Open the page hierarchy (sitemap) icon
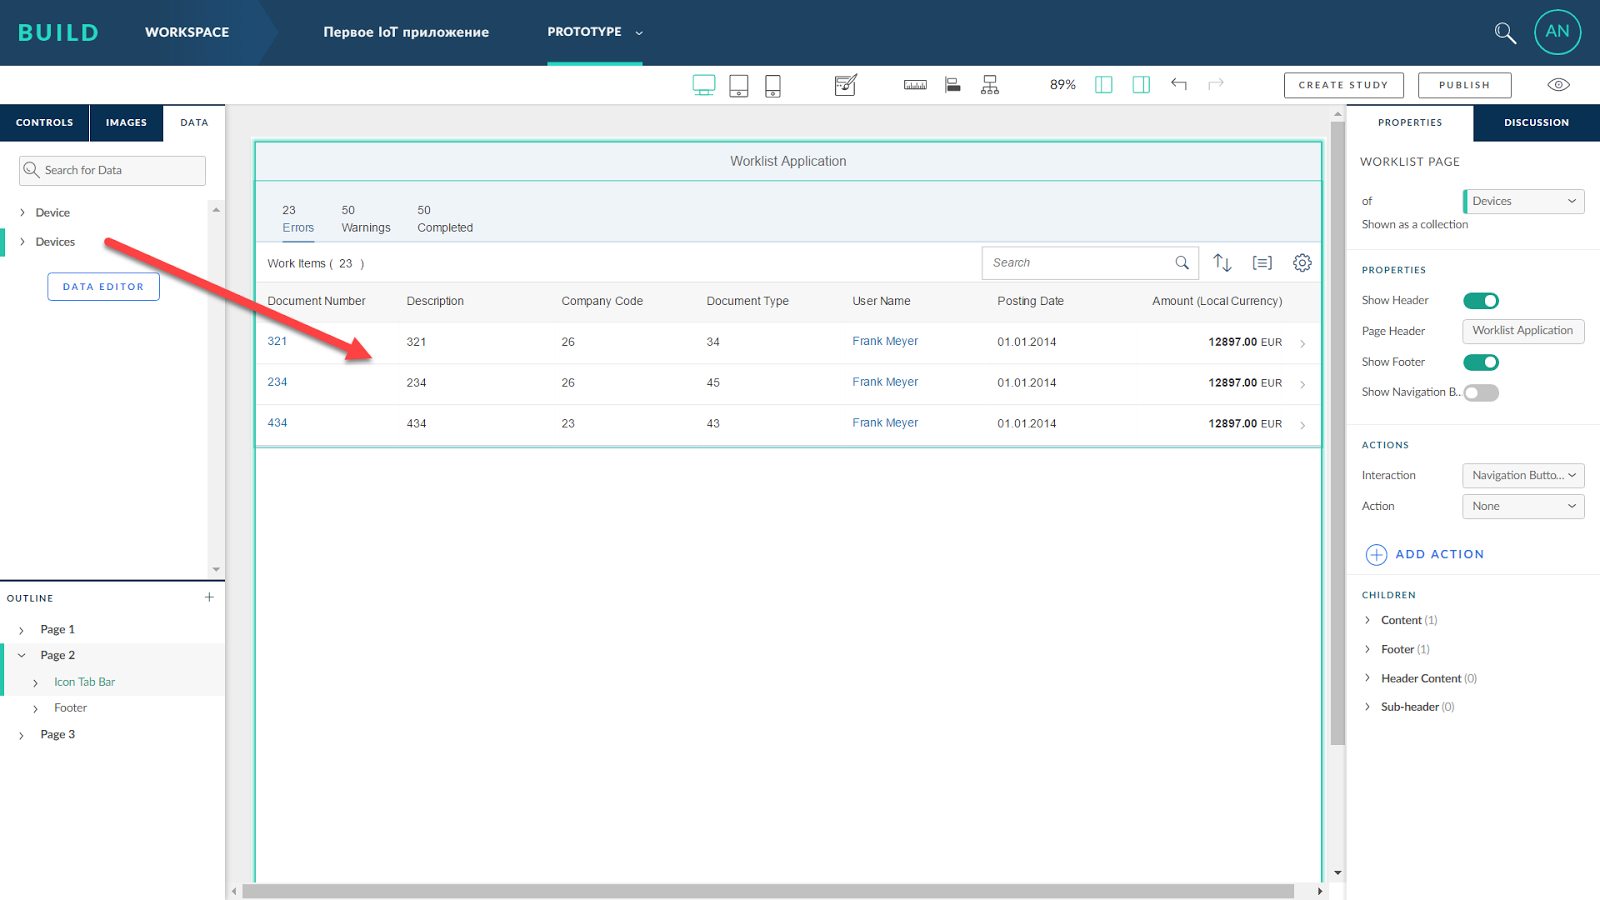This screenshot has width=1600, height=900. 989,85
